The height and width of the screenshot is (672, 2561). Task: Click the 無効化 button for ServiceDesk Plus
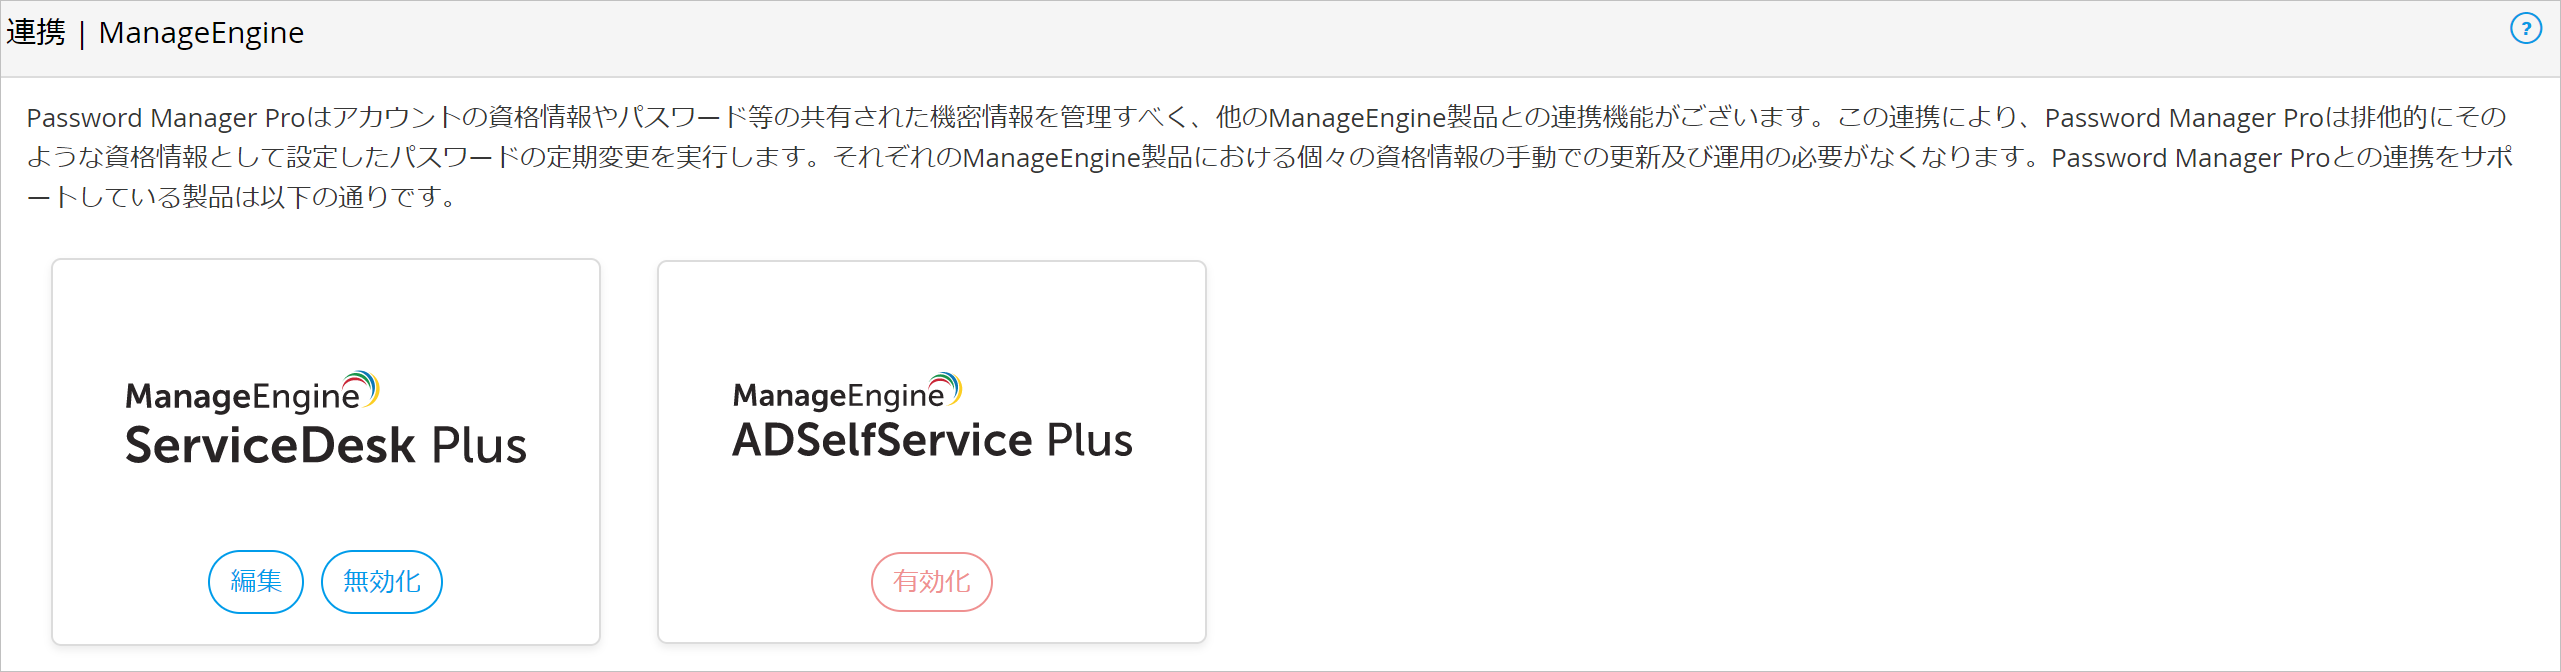(x=382, y=581)
